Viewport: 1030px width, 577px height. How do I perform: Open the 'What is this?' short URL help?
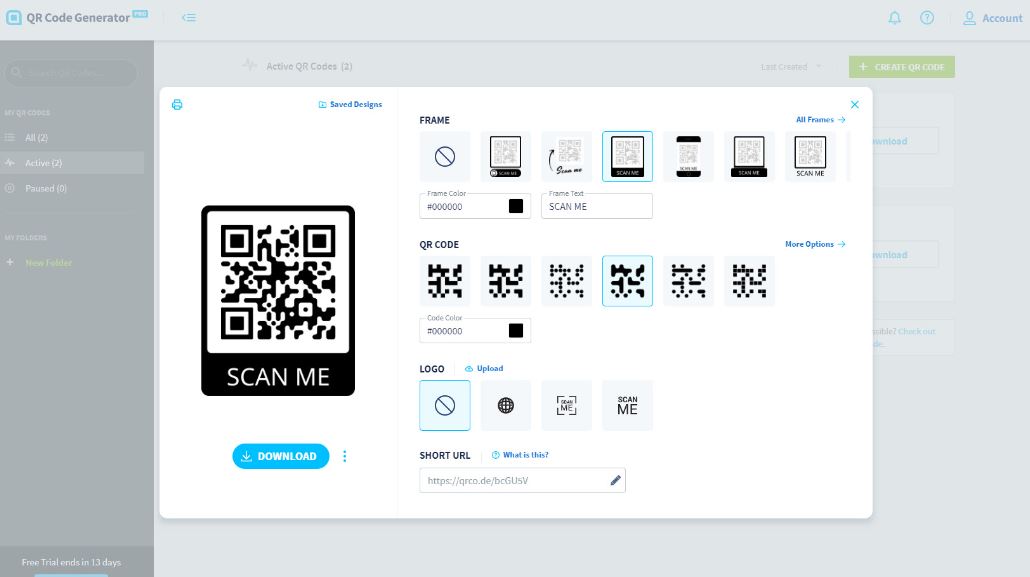point(520,455)
